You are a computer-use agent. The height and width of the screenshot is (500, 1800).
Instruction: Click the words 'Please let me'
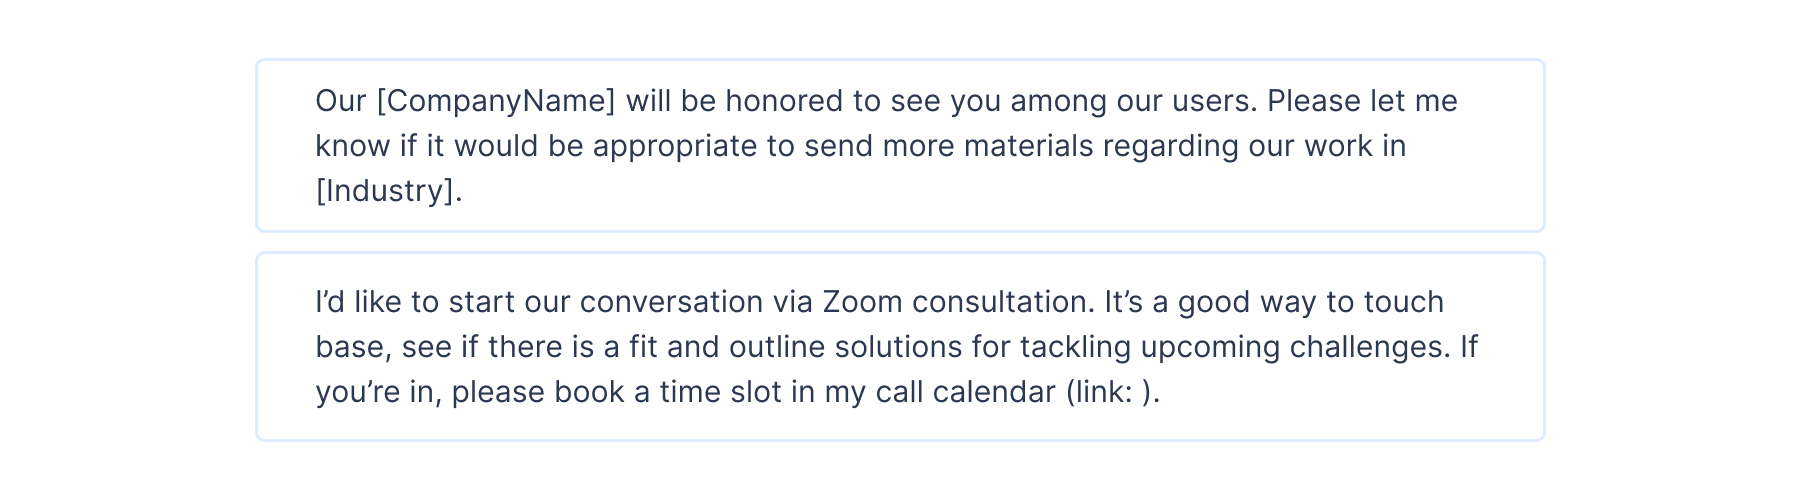1363,101
